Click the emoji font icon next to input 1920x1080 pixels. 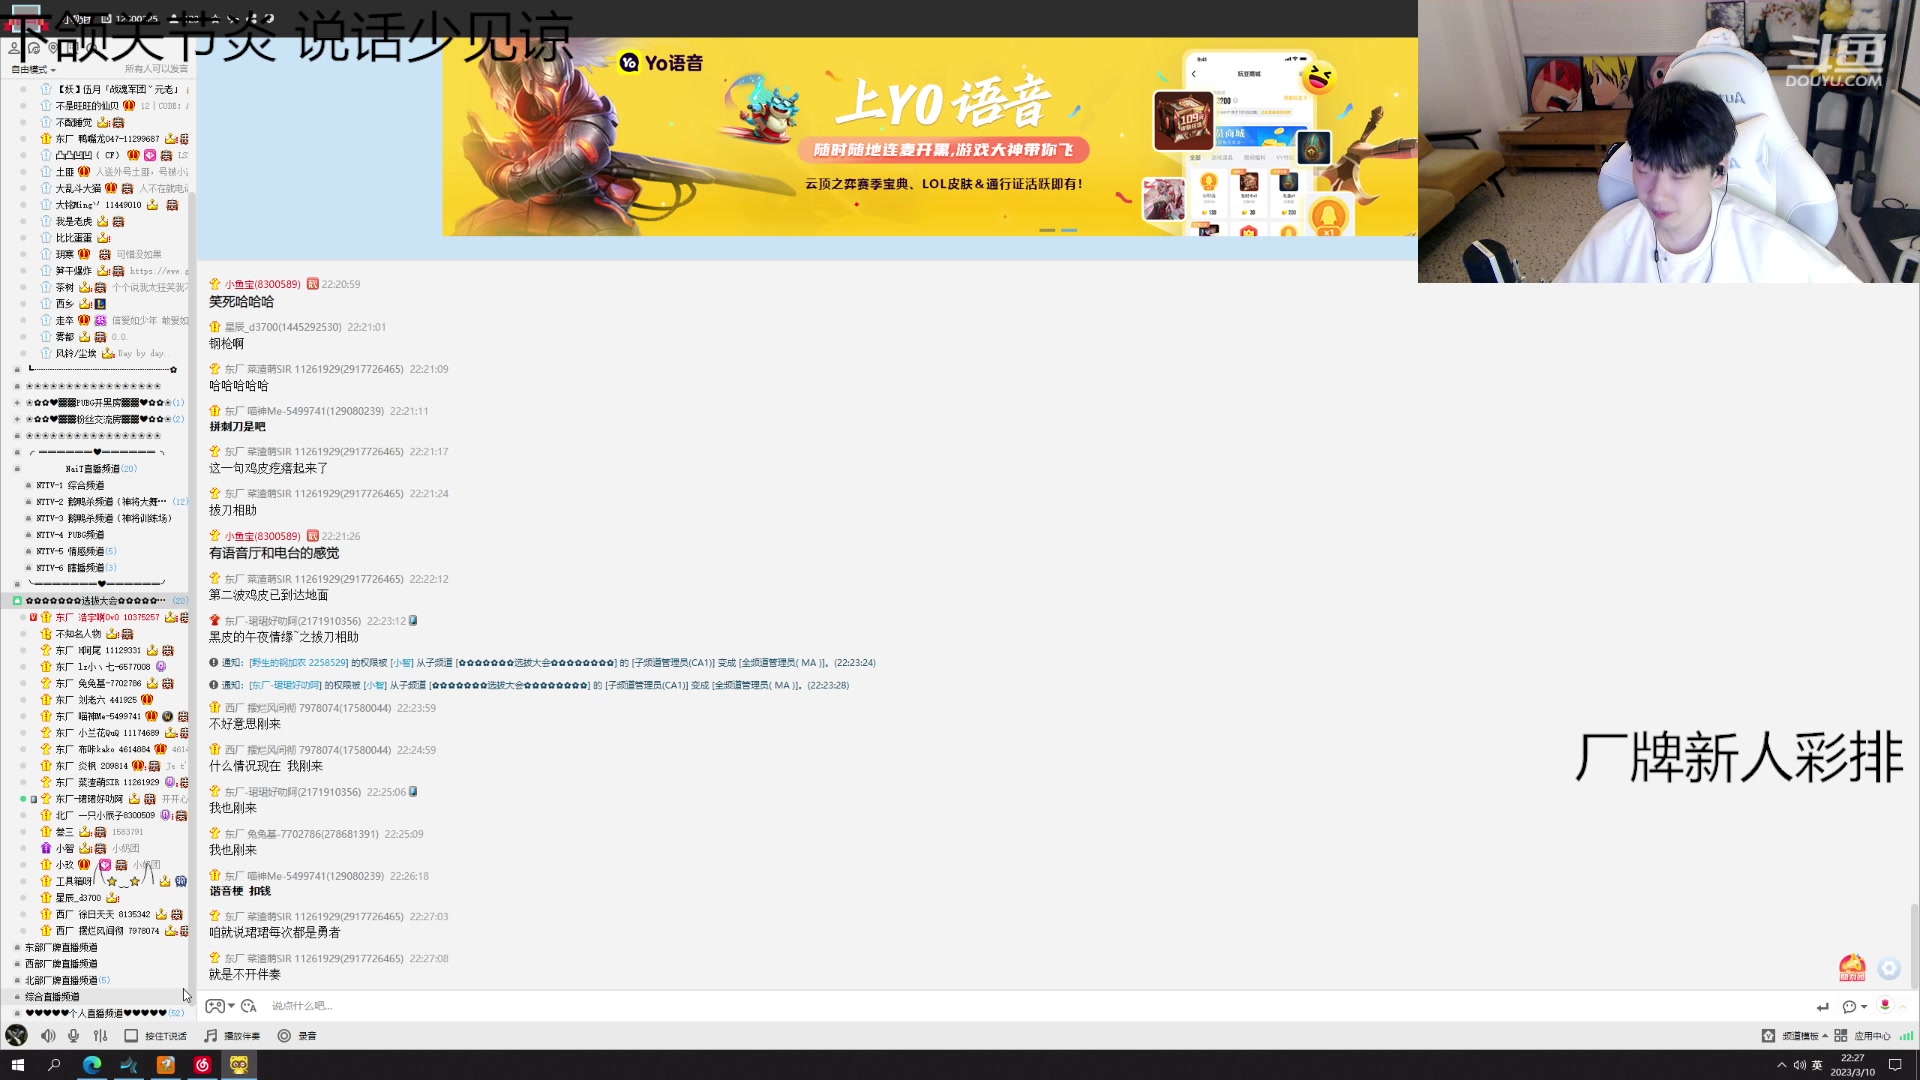point(249,1006)
